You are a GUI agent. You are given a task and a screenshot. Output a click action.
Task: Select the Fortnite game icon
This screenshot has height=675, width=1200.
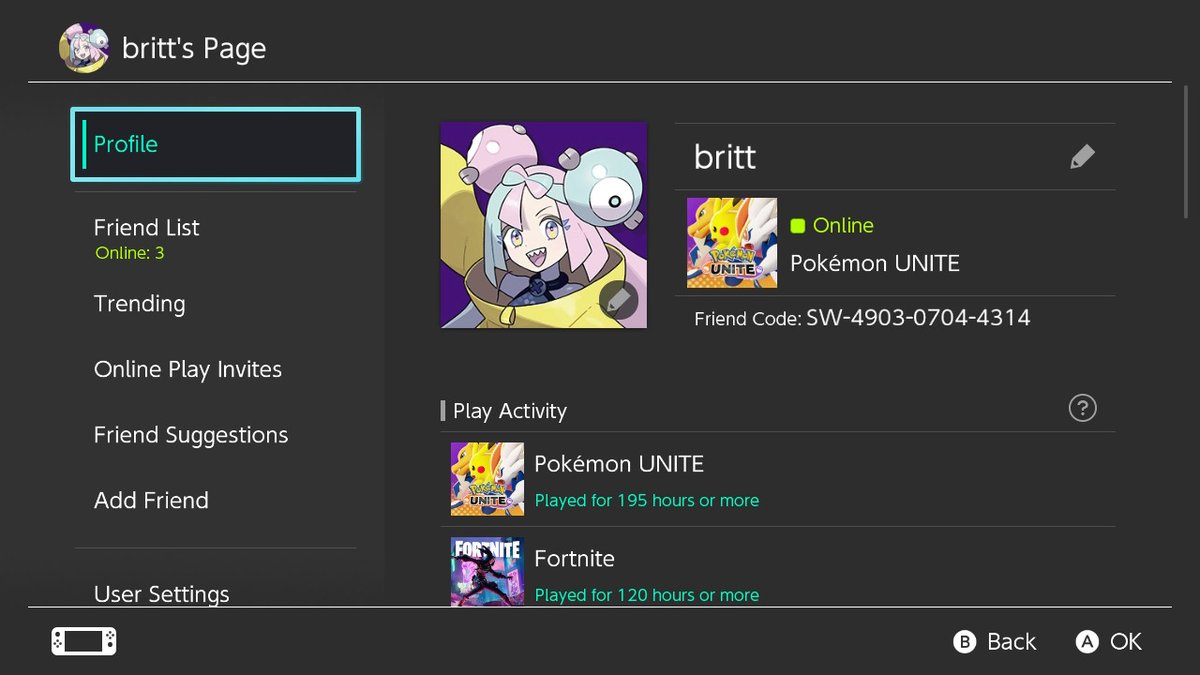487,572
